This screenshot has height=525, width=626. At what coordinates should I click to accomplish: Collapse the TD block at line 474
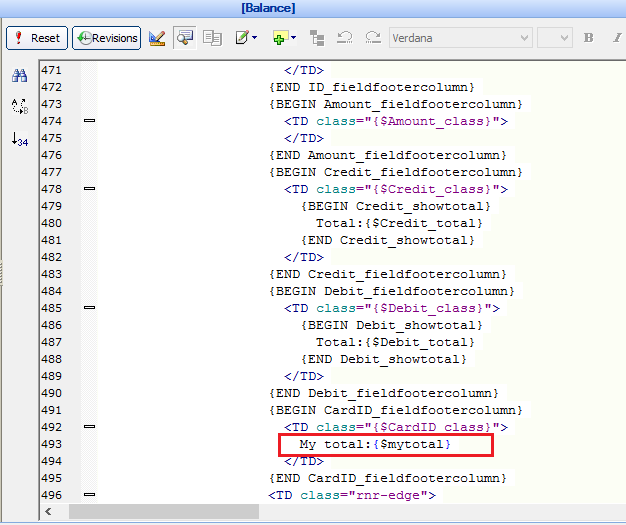pos(89,121)
